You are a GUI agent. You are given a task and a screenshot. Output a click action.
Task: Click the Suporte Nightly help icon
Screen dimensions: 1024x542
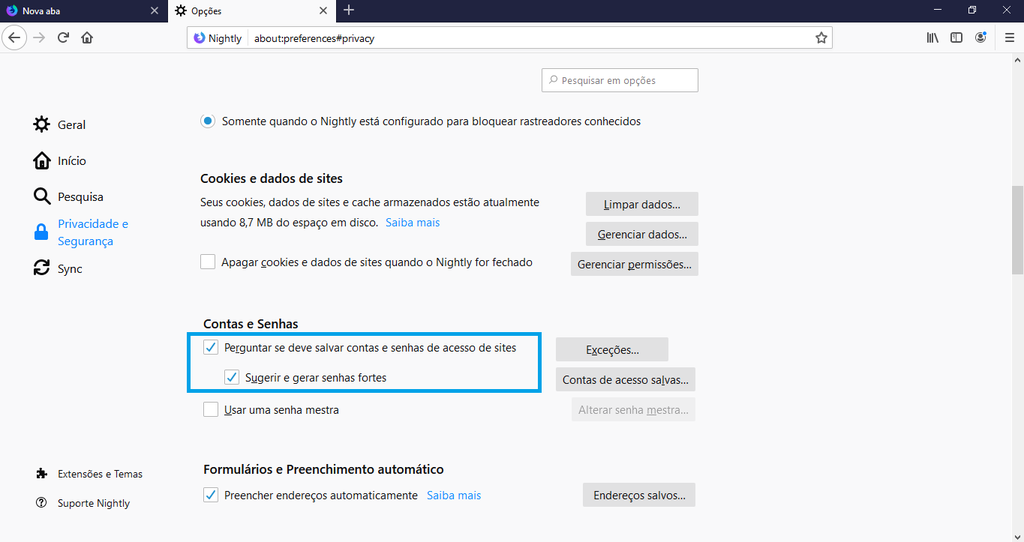(x=41, y=503)
